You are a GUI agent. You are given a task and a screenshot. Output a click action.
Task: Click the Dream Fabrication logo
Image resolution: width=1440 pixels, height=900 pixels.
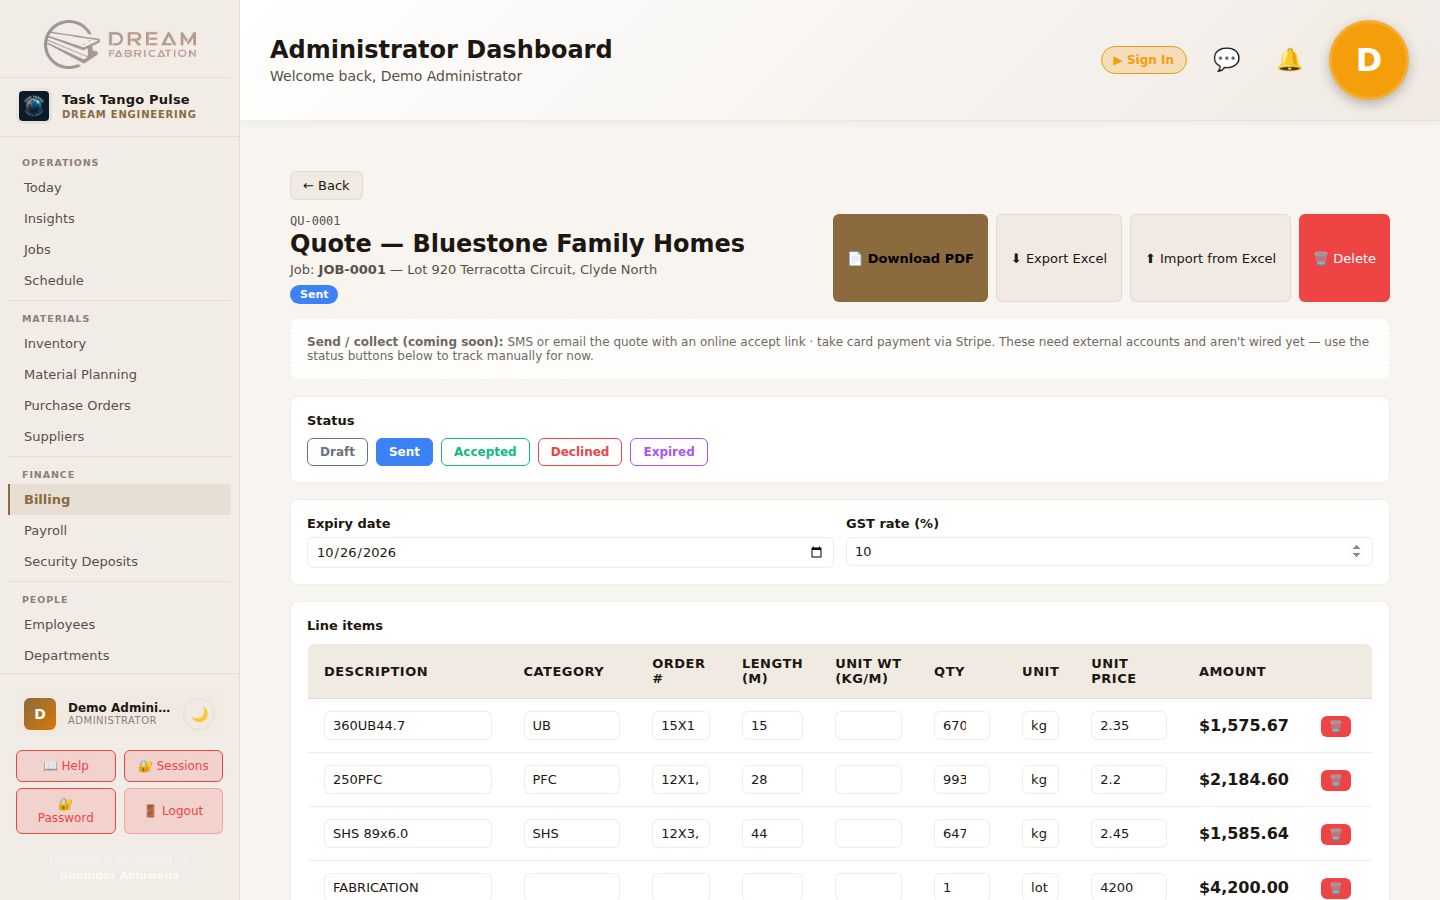click(x=120, y=43)
